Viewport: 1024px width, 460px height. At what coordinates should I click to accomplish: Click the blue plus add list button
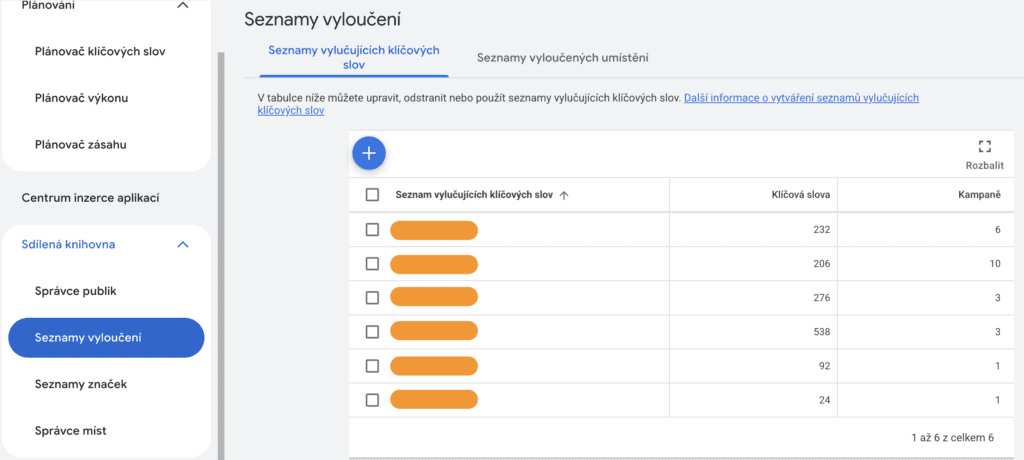tap(369, 153)
